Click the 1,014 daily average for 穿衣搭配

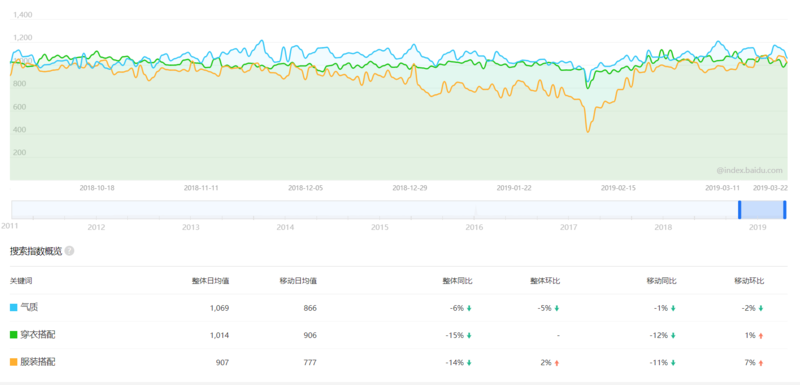[220, 336]
